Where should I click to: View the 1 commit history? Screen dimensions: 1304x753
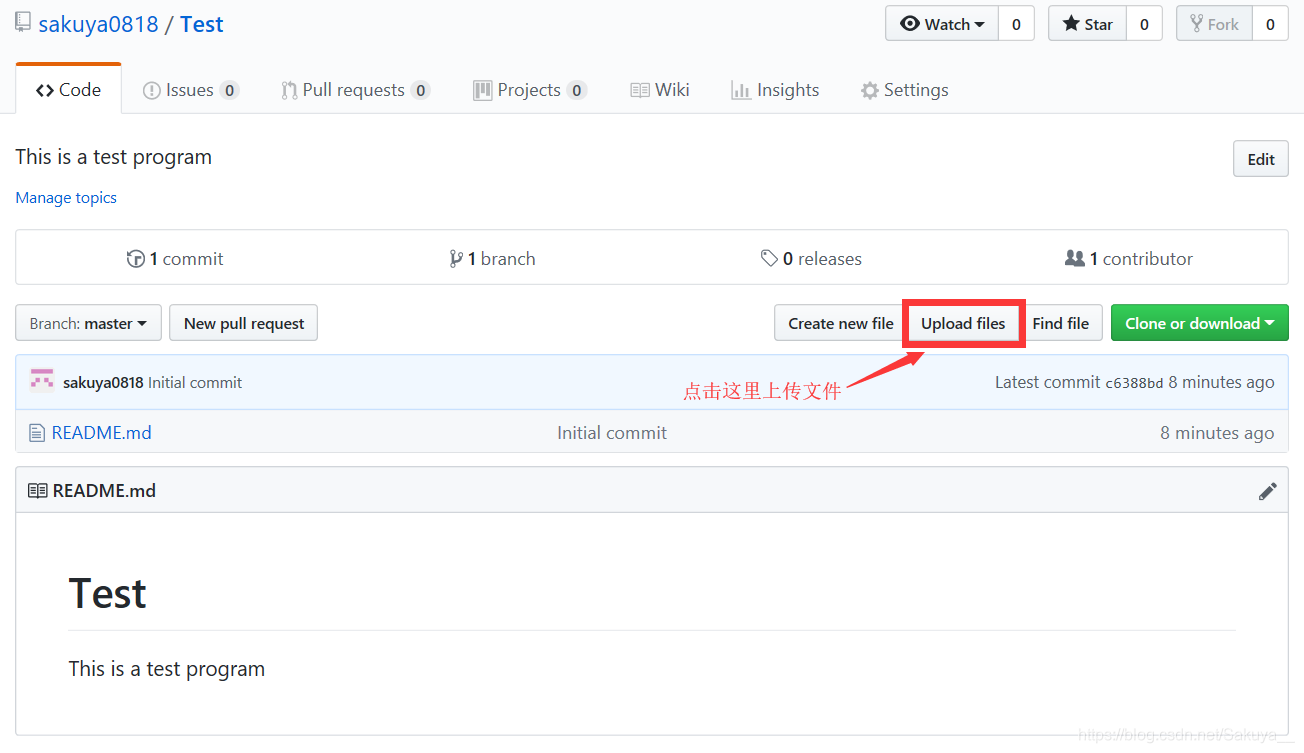(x=175, y=259)
